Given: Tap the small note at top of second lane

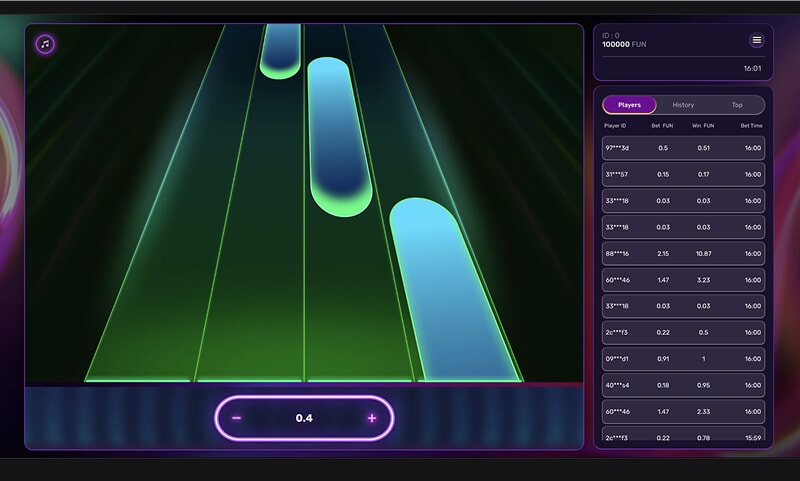Looking at the screenshot, I should coord(281,50).
